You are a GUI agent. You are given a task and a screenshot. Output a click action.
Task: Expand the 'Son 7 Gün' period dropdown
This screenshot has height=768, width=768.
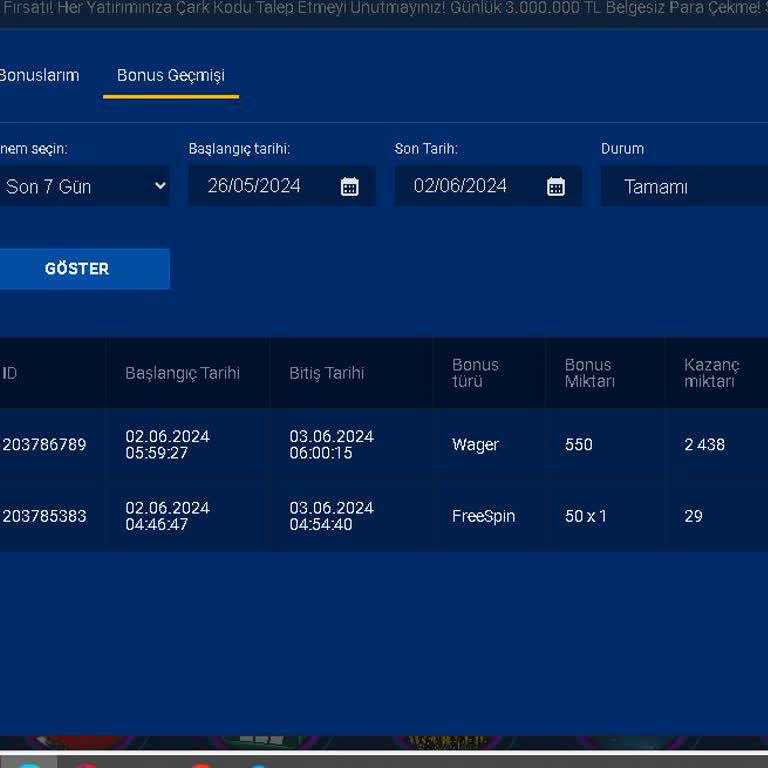[x=84, y=186]
